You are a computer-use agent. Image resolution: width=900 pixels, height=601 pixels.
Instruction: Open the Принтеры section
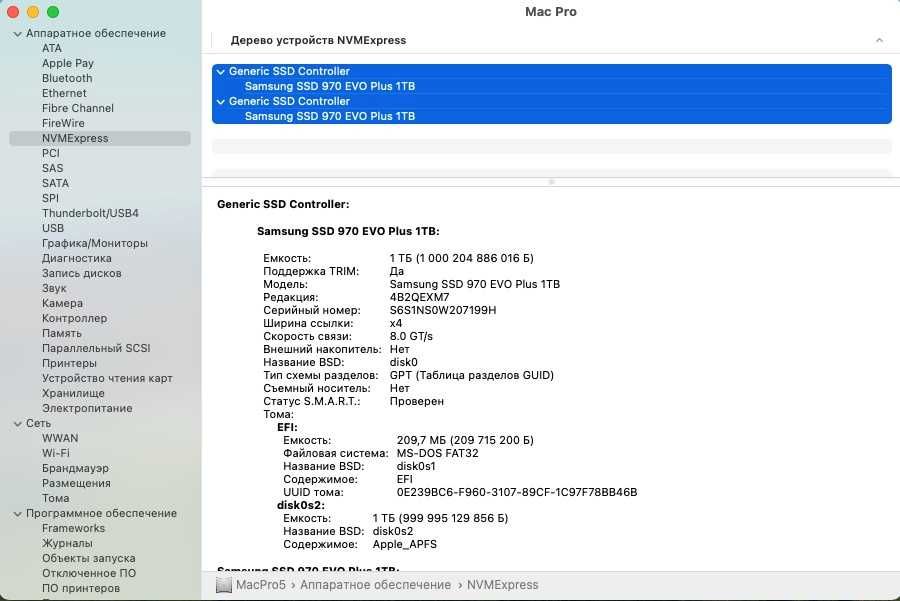(x=69, y=363)
